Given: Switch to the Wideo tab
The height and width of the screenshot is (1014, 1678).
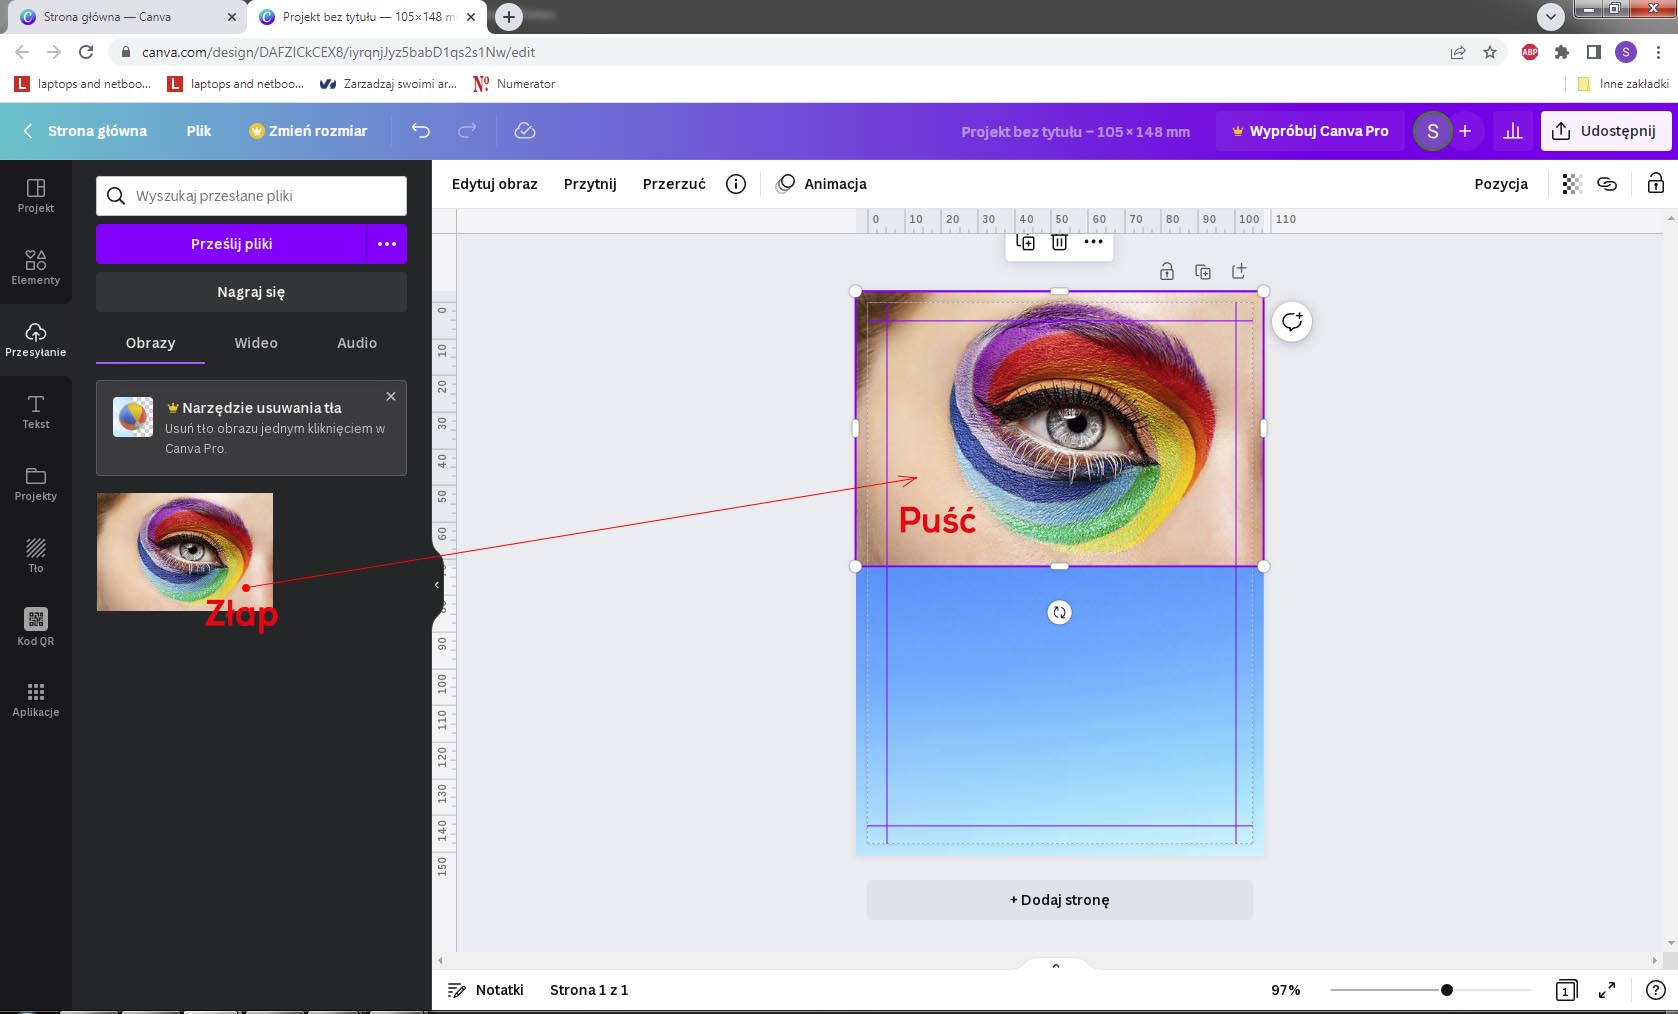Looking at the screenshot, I should 256,343.
